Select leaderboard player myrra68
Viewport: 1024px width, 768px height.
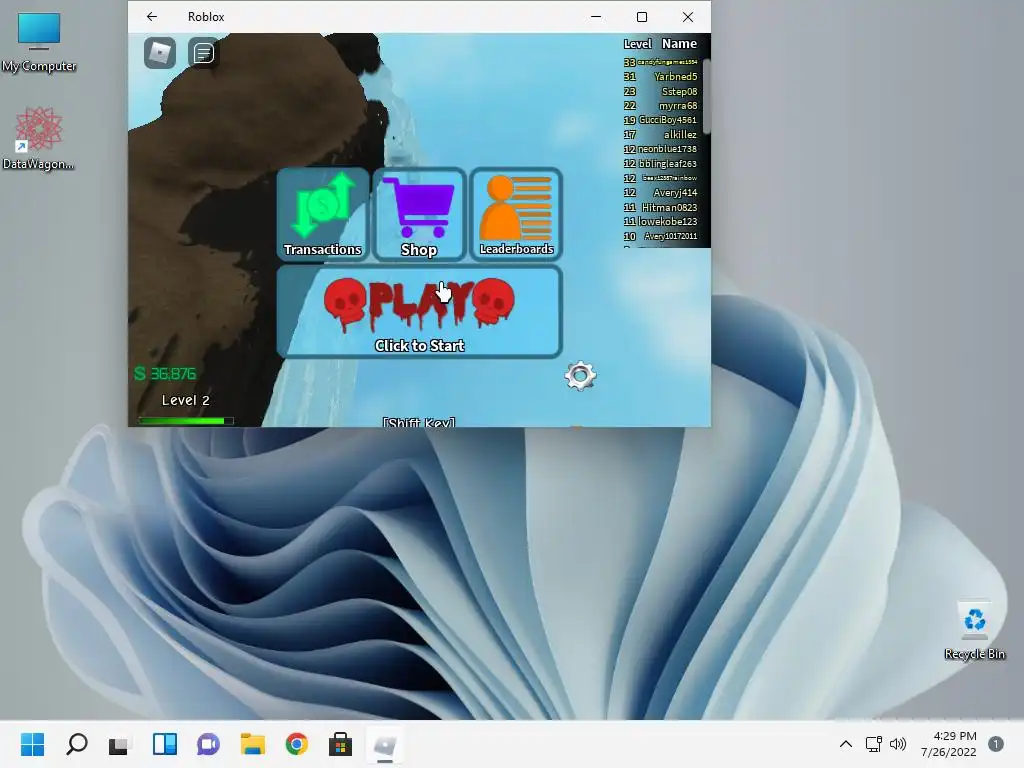coord(678,106)
